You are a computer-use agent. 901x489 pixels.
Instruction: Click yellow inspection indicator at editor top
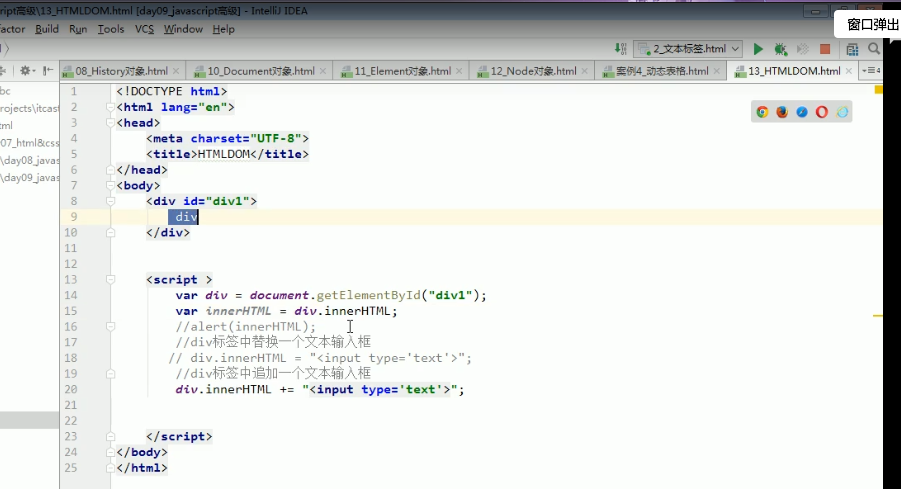click(x=878, y=90)
